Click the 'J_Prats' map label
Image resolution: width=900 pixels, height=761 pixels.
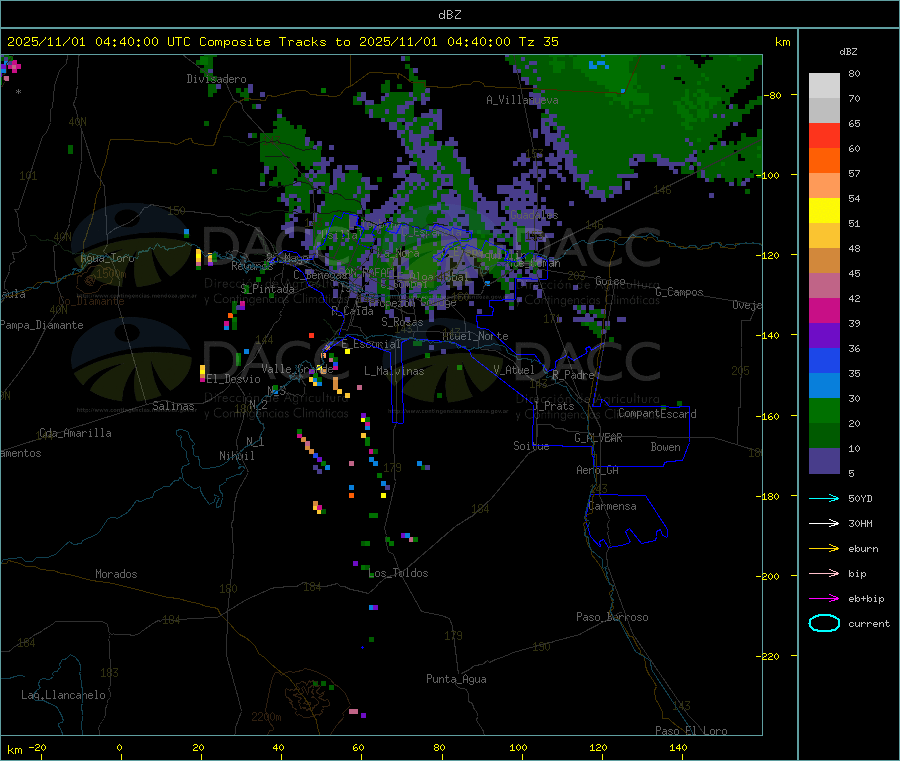(554, 406)
